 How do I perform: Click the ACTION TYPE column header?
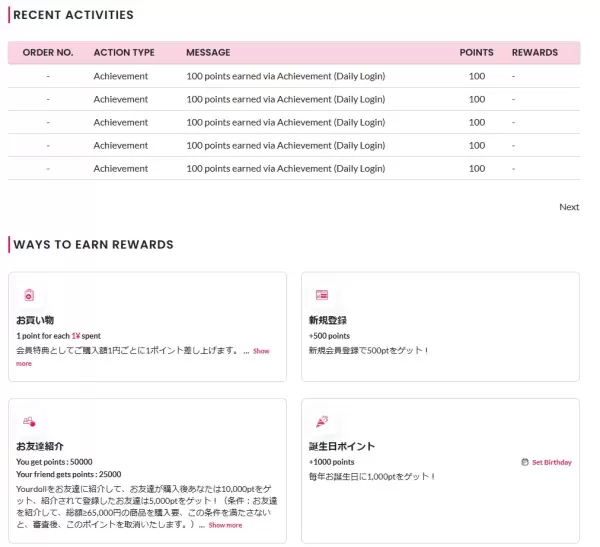(x=124, y=52)
